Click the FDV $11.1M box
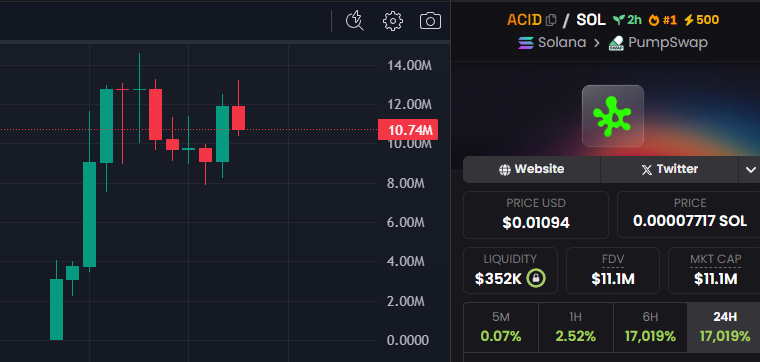This screenshot has width=760, height=362. 613,270
